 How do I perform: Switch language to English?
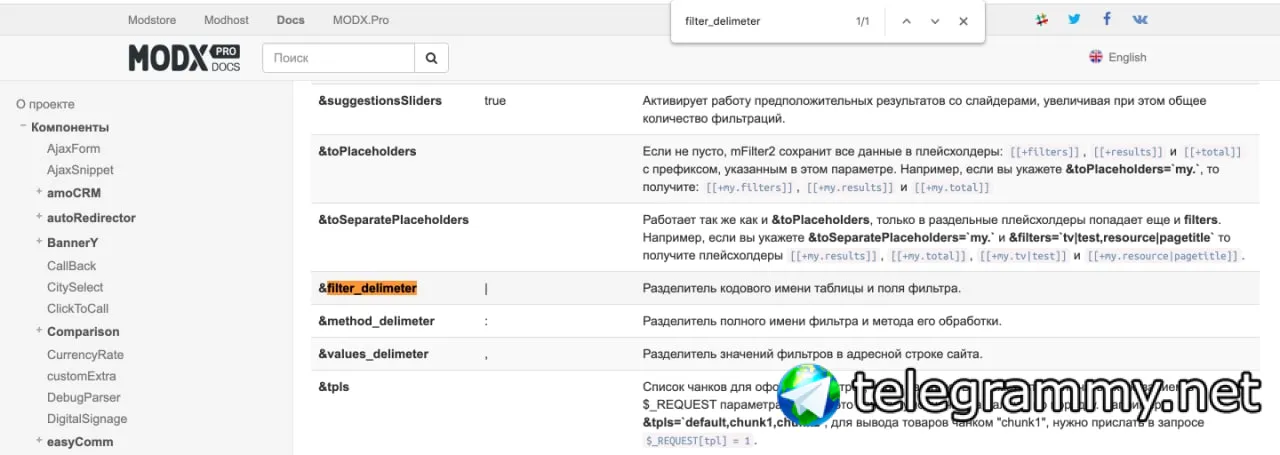[x=1127, y=57]
